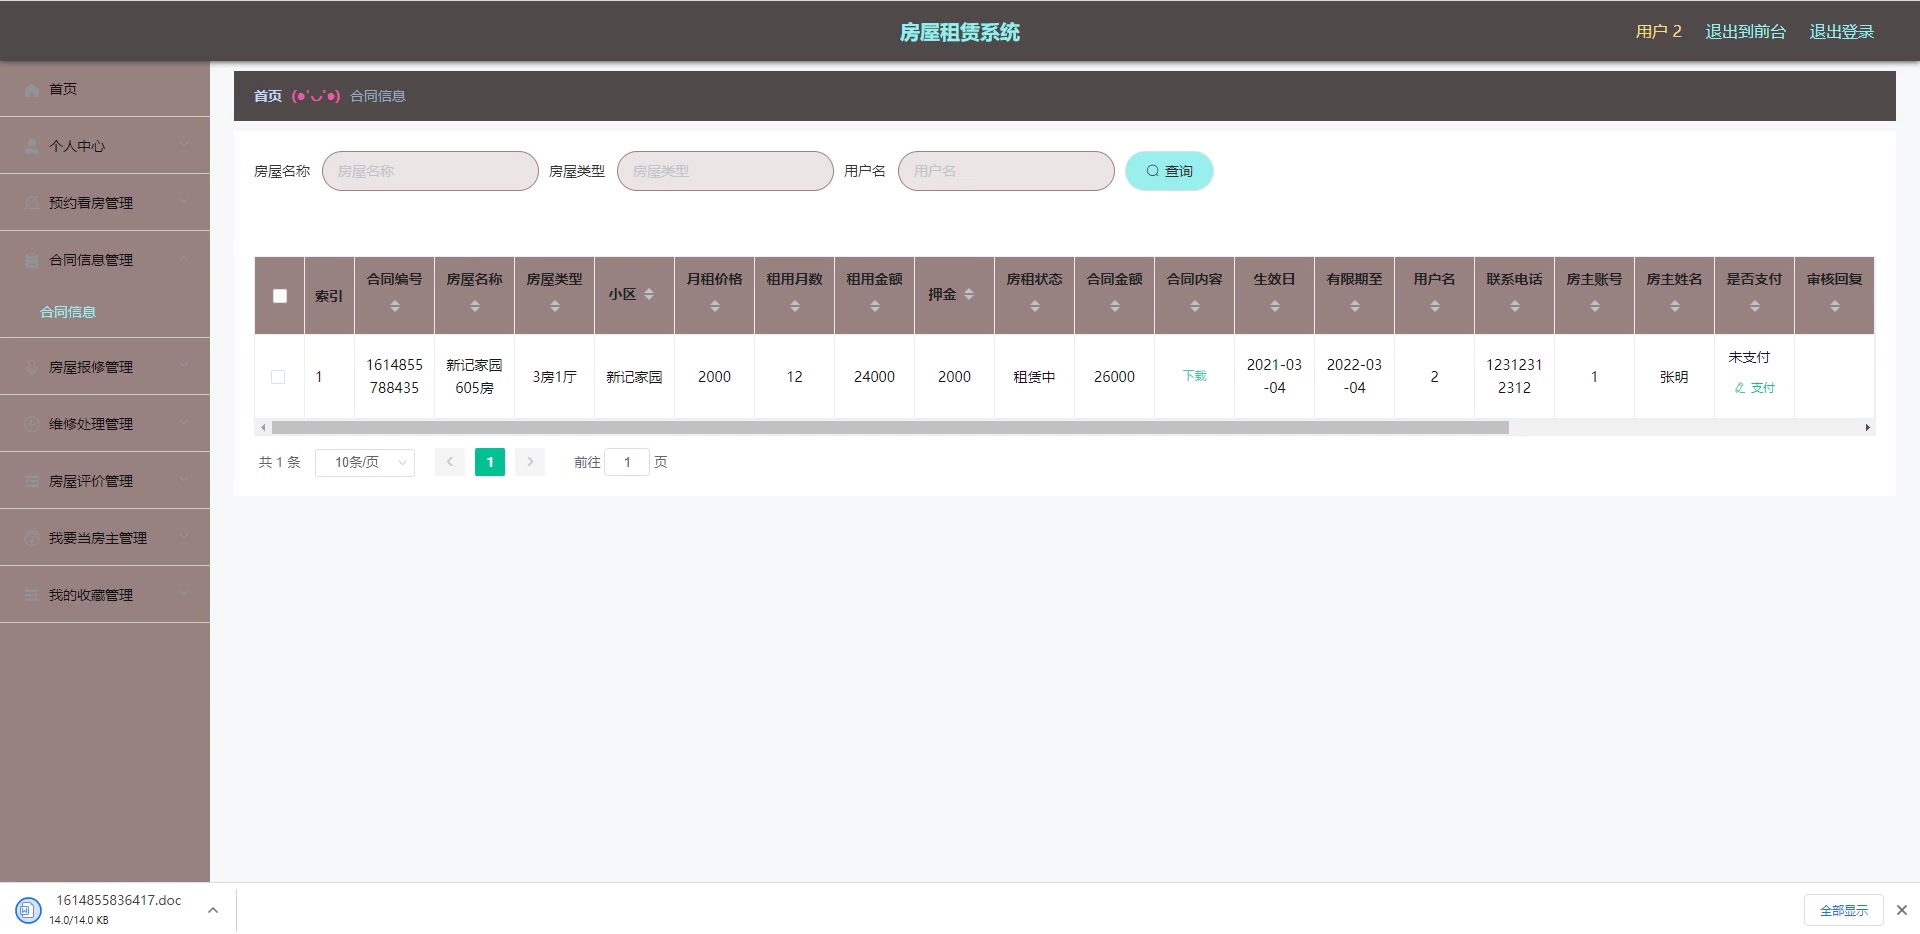The width and height of the screenshot is (1920, 934).
Task: Select the 合同信息 submenu item
Action: coord(68,312)
